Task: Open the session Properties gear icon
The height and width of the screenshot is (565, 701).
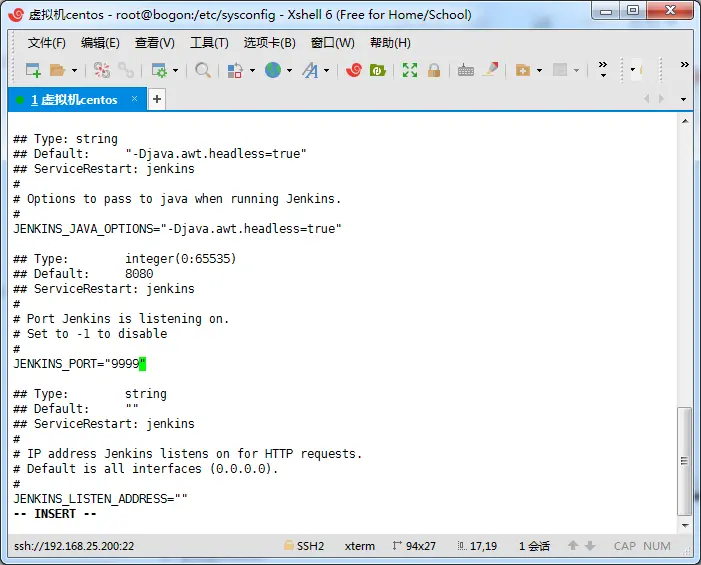Action: point(159,70)
